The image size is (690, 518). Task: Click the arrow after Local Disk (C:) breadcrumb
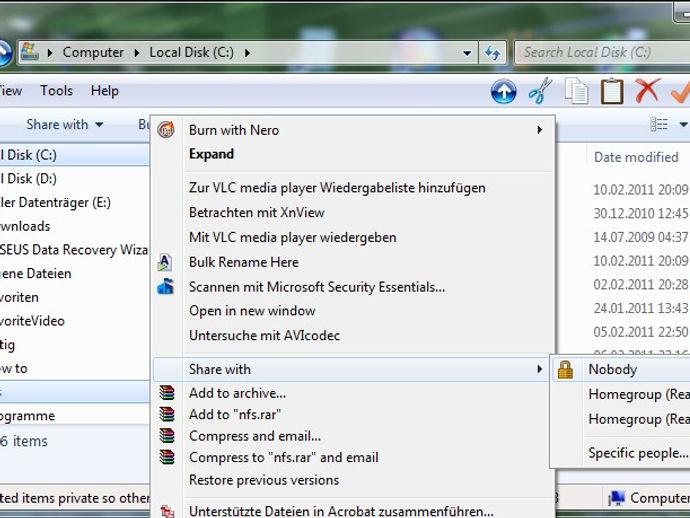(247, 53)
